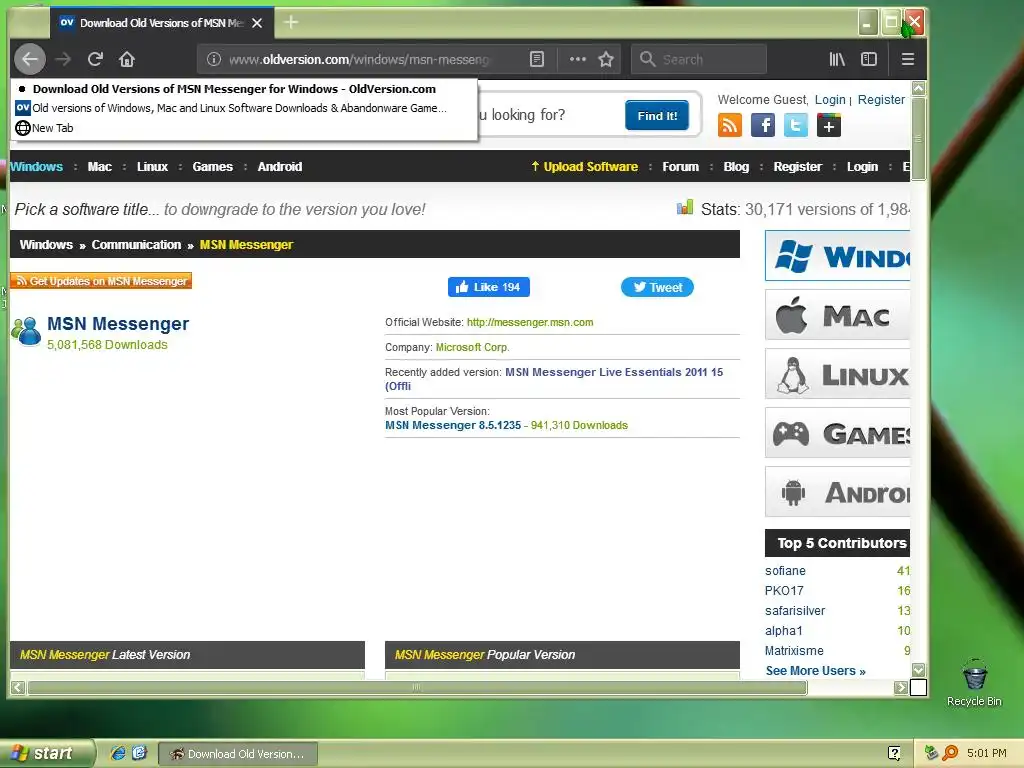This screenshot has width=1024, height=768.
Task: Click the Microsoft Corp. company link
Action: coord(472,347)
